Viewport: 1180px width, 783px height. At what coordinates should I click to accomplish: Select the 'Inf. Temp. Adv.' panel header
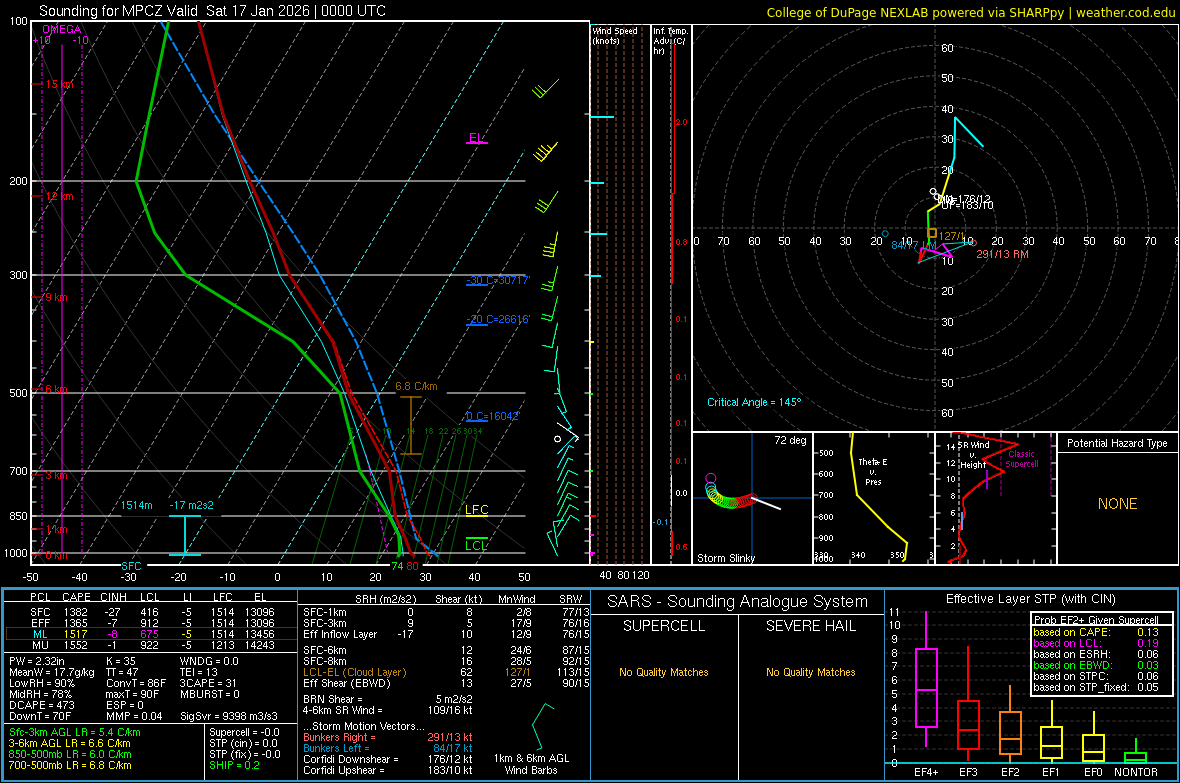point(670,41)
